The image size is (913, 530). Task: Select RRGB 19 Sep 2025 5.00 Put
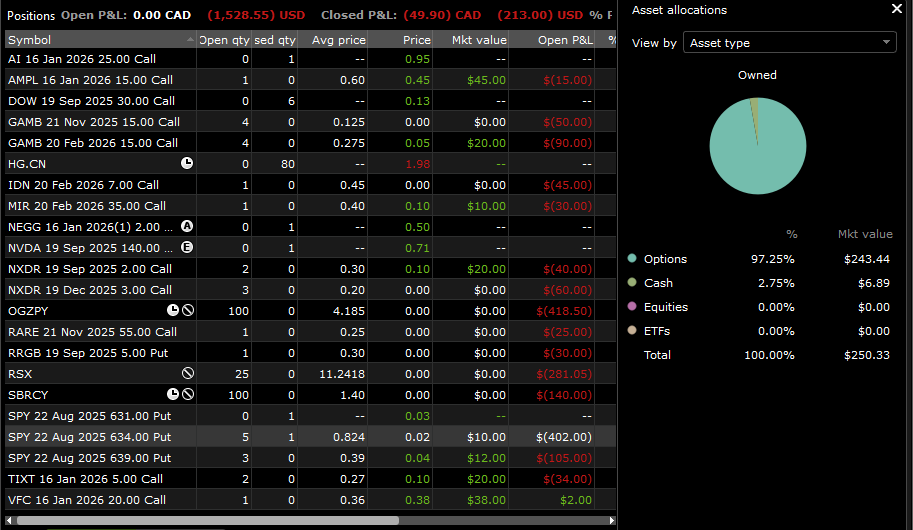[88, 352]
